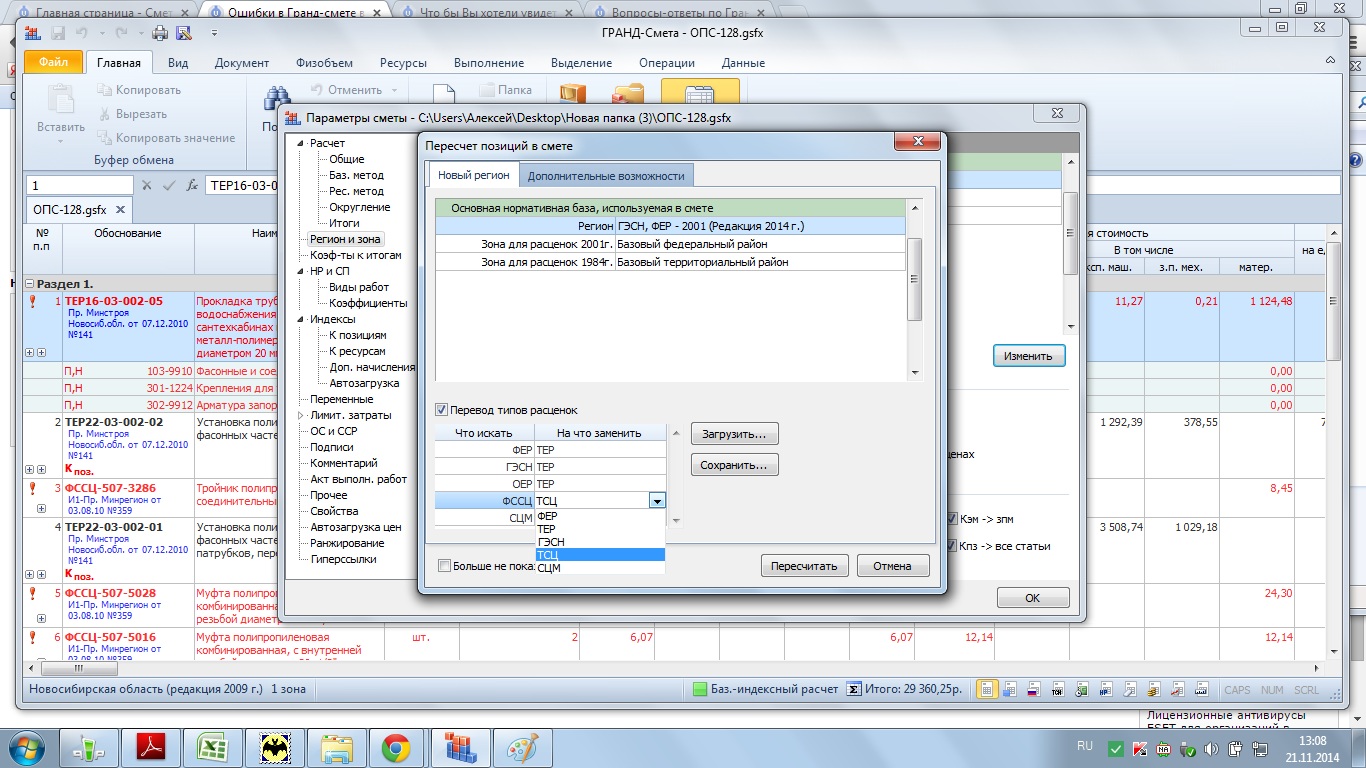Open the Выполнение ribbon tab
Screen dimensions: 1366x768
click(x=489, y=63)
